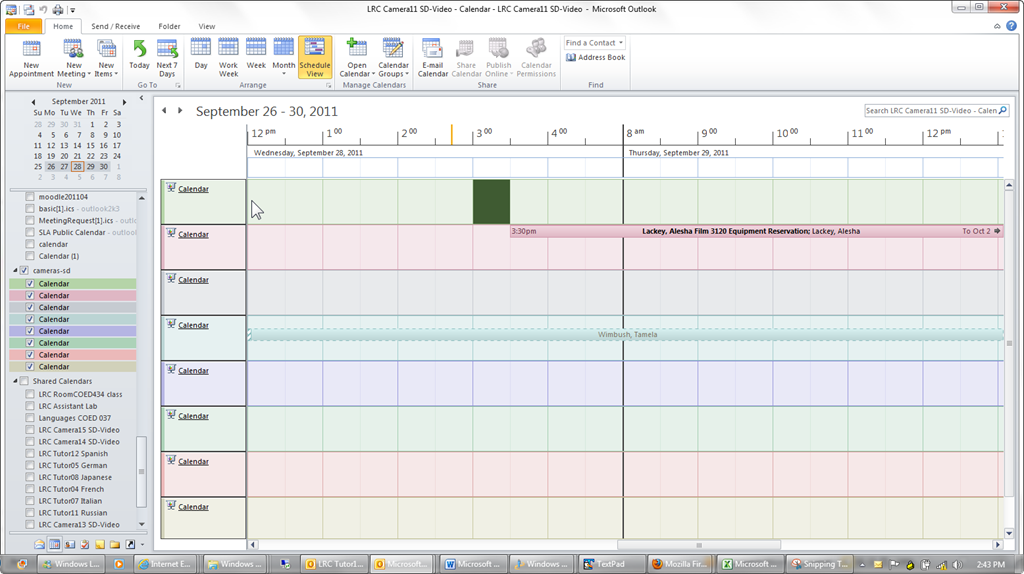Select September 29 in the mini calendar
Image resolution: width=1024 pixels, height=574 pixels.
tap(91, 167)
